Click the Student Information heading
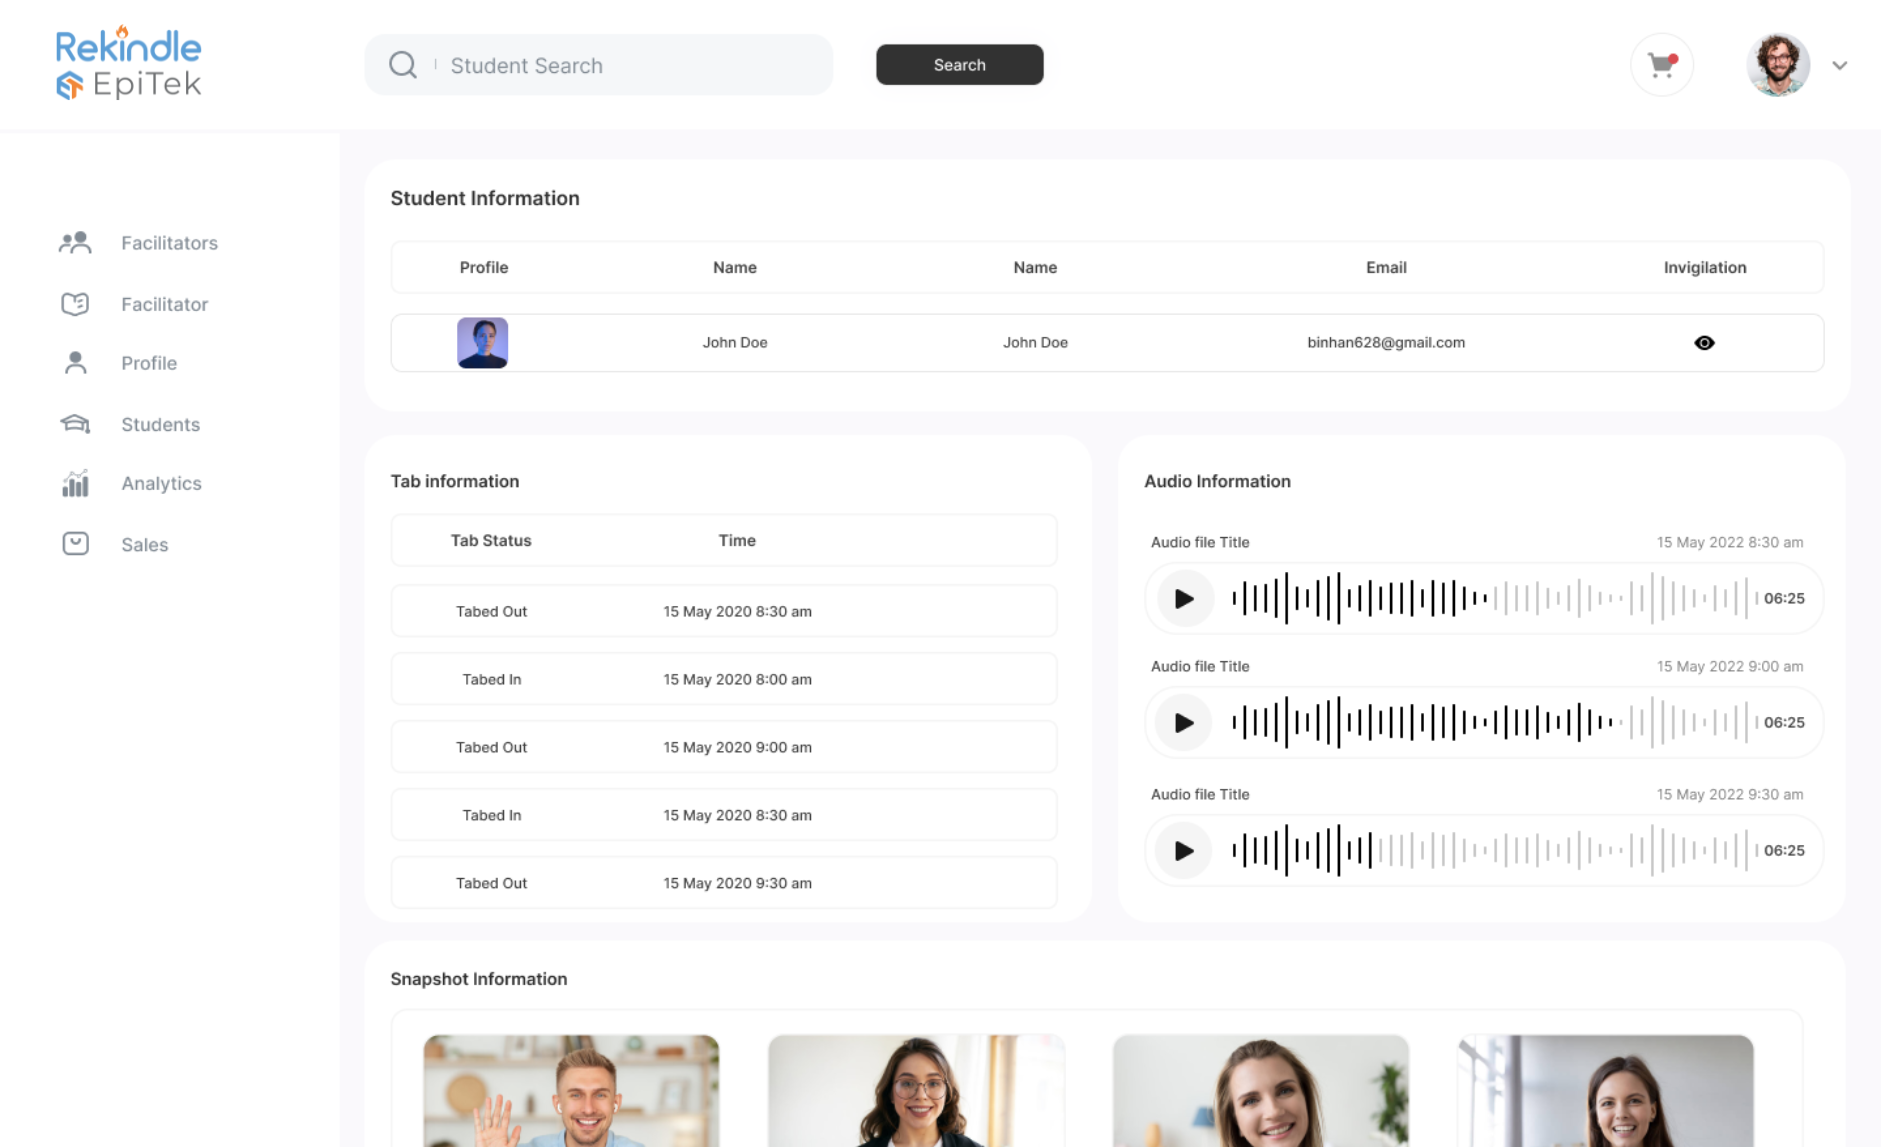The height and width of the screenshot is (1147, 1881). pos(484,198)
